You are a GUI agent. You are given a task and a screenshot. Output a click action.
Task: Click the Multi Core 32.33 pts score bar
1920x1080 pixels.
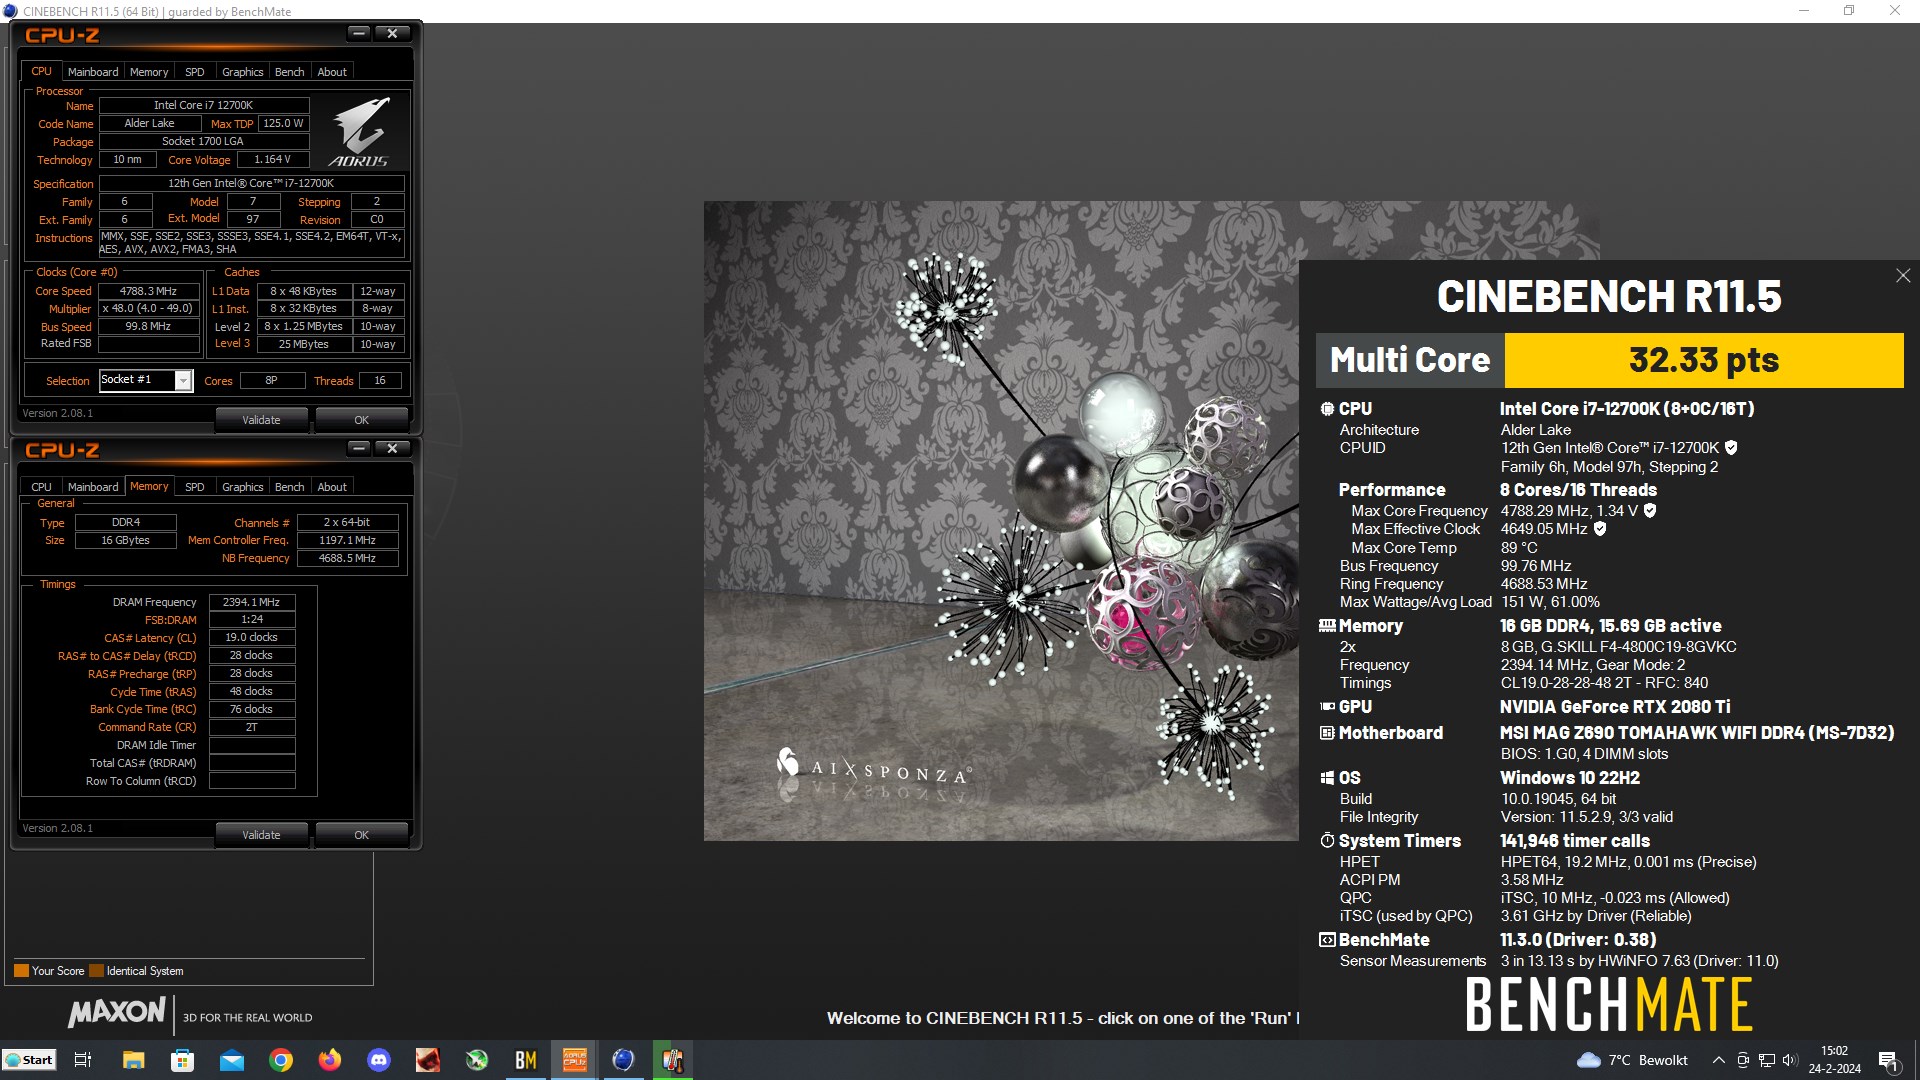tap(1609, 360)
